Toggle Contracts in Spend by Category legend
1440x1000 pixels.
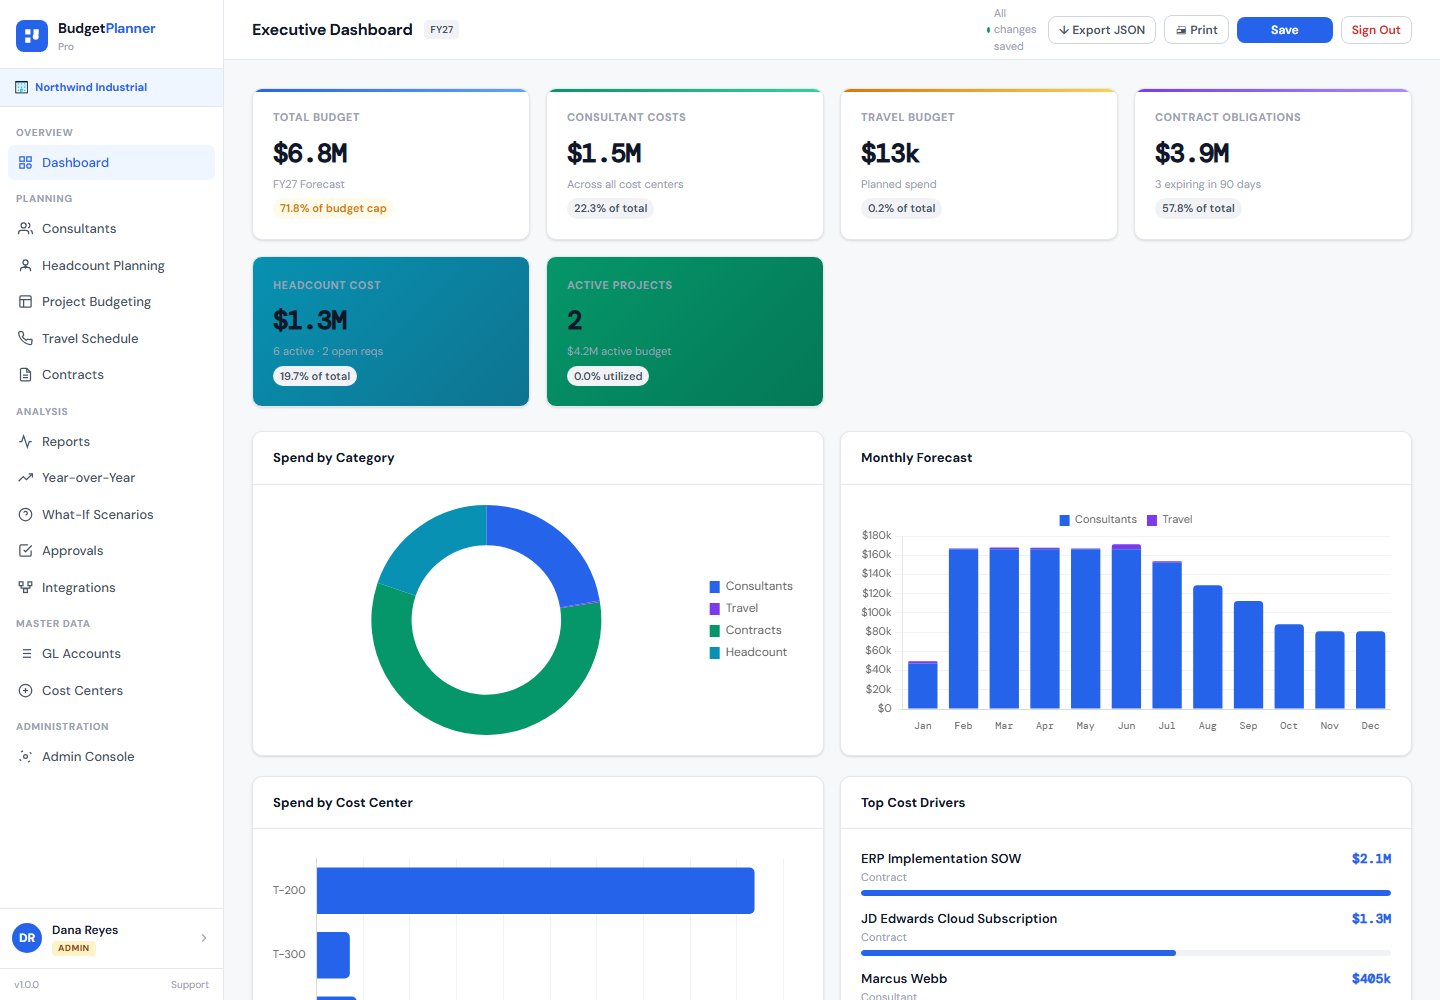click(x=746, y=630)
